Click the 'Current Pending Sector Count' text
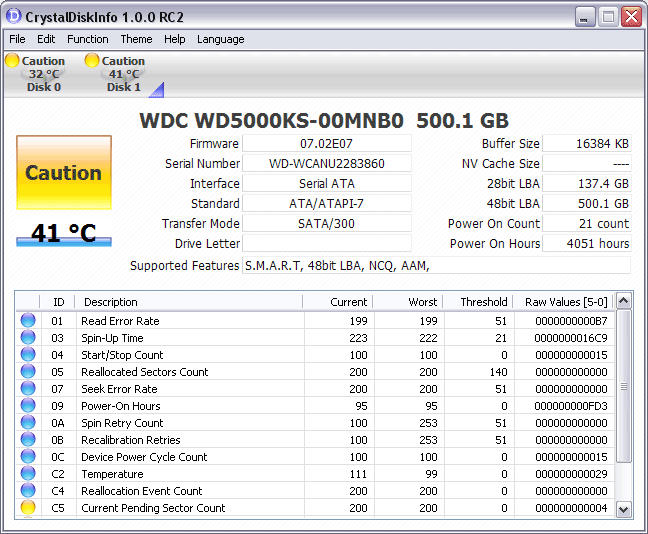This screenshot has height=534, width=648. [x=153, y=508]
